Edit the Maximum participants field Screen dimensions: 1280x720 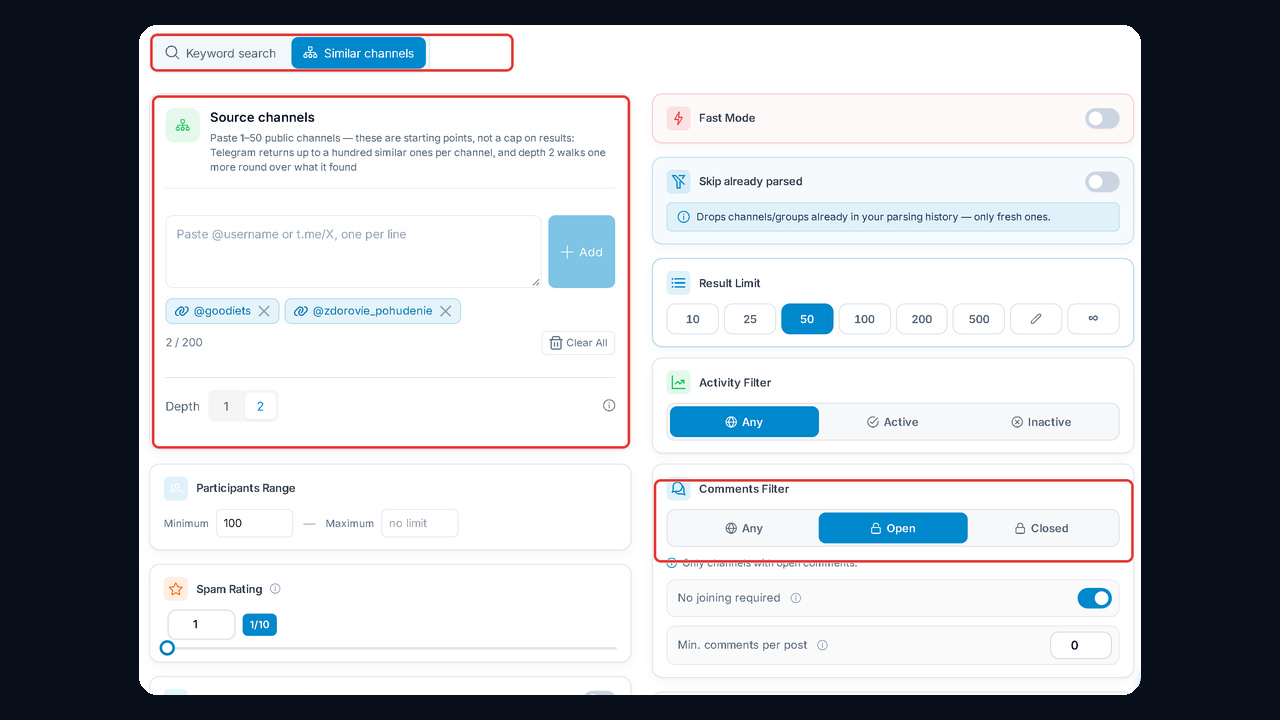pos(420,523)
